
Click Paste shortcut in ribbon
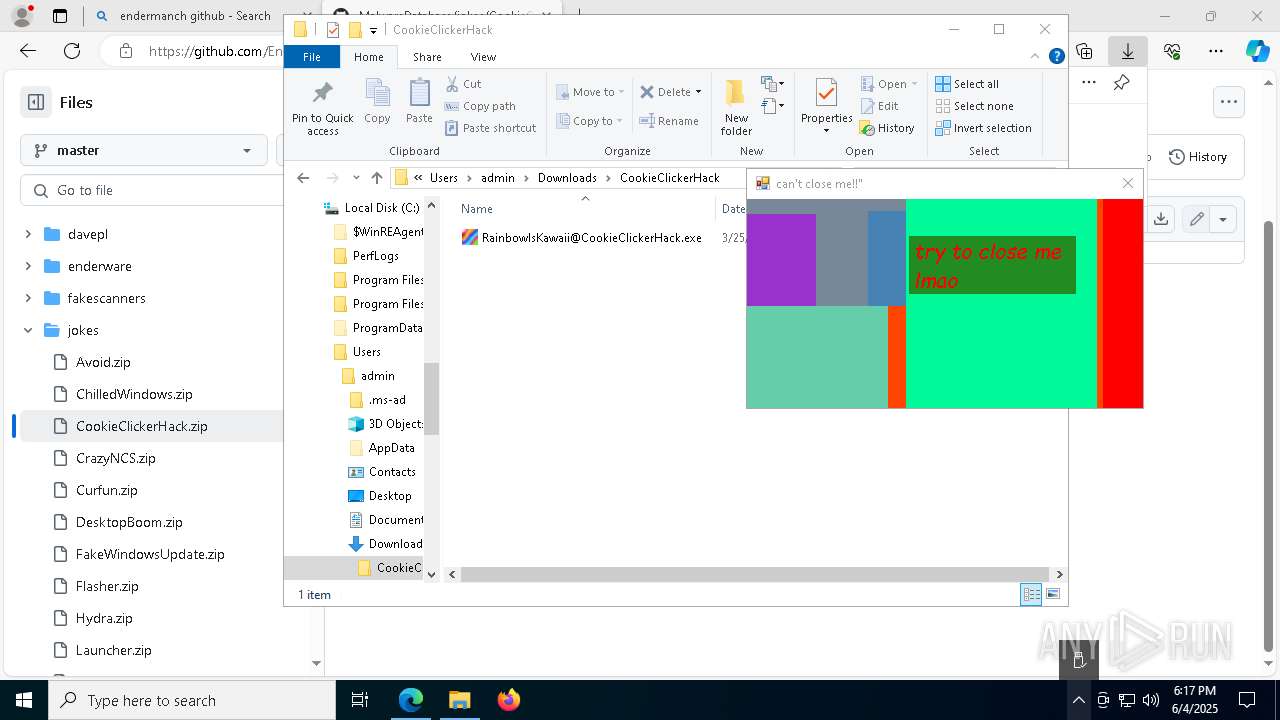pos(490,128)
